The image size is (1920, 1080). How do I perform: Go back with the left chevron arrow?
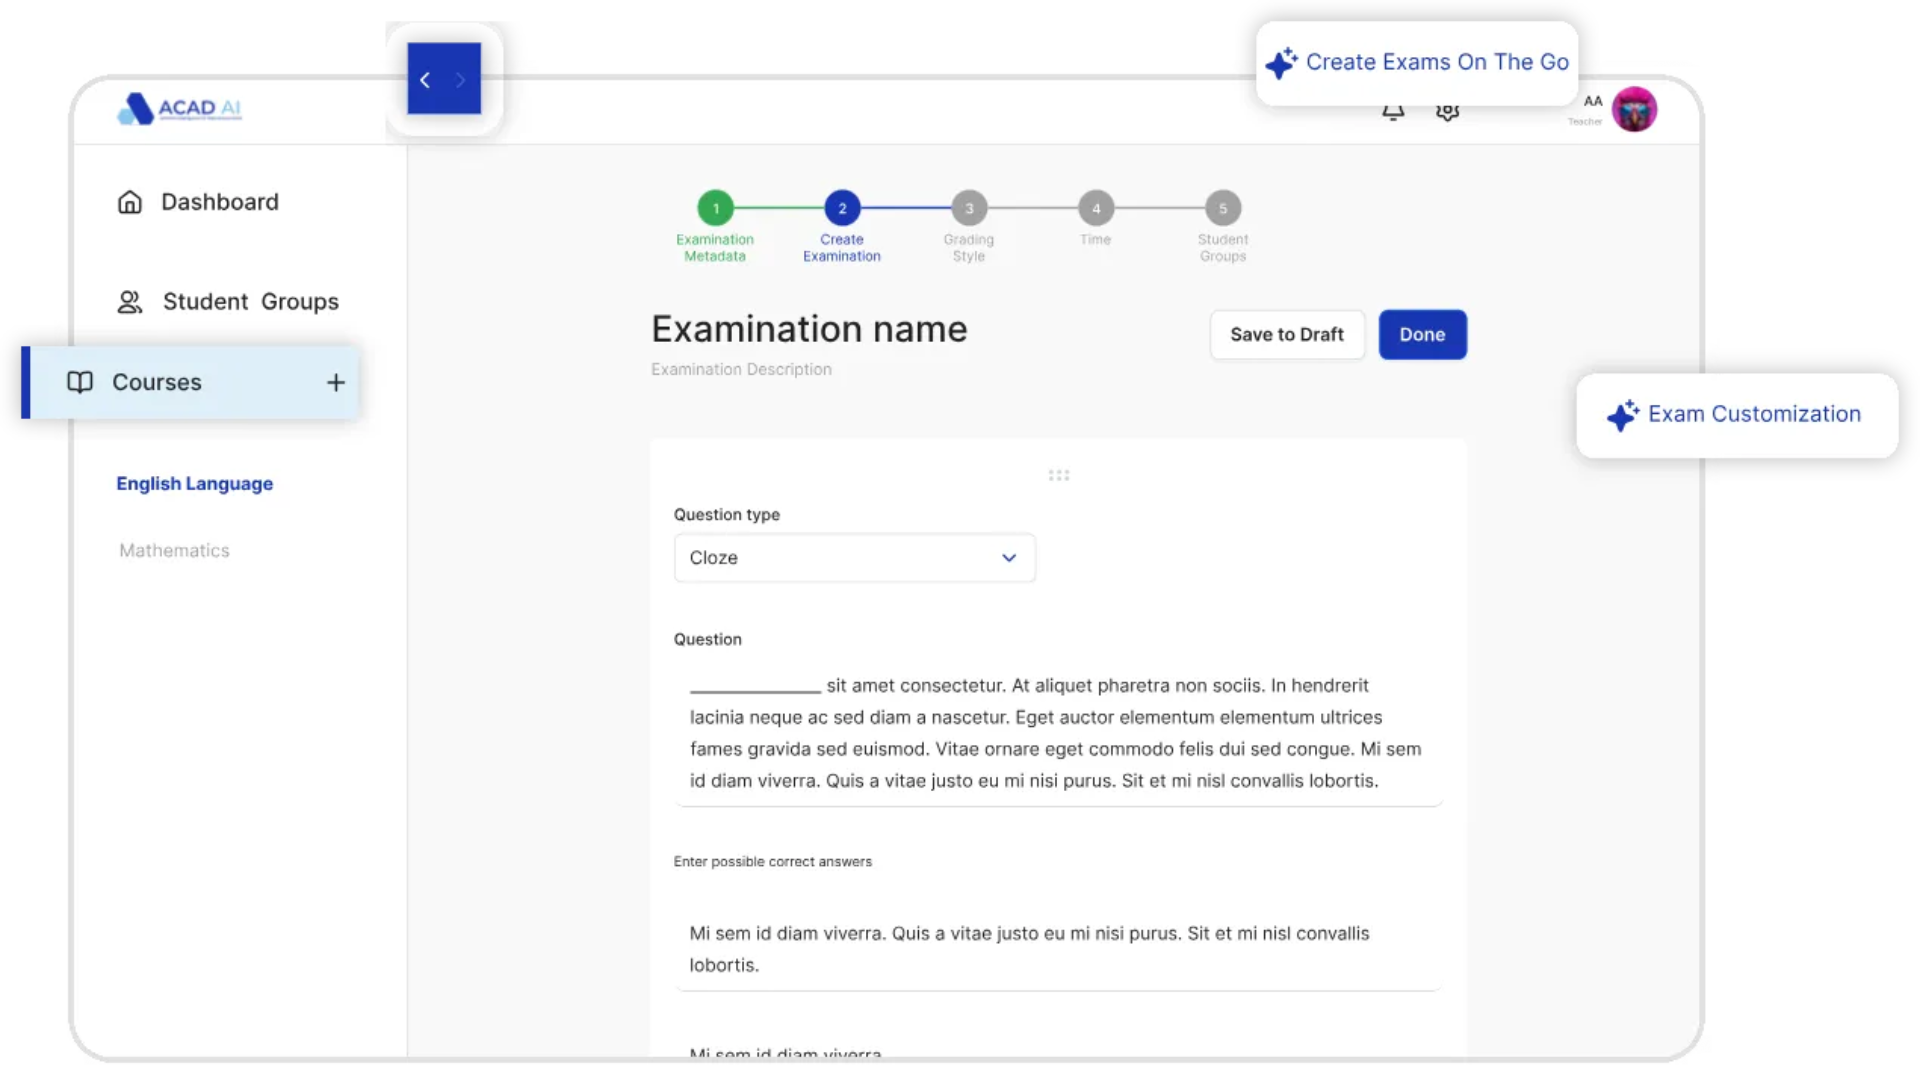(x=425, y=80)
